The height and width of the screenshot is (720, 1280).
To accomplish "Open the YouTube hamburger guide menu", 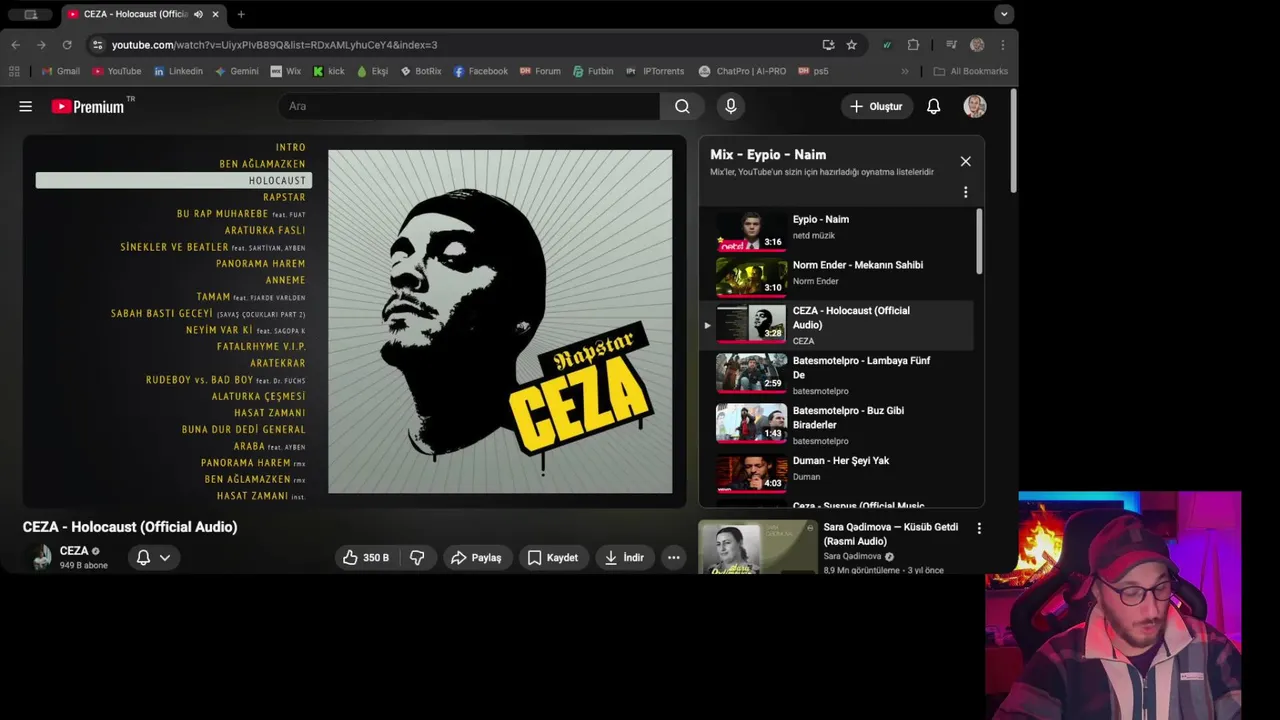I will (x=26, y=106).
